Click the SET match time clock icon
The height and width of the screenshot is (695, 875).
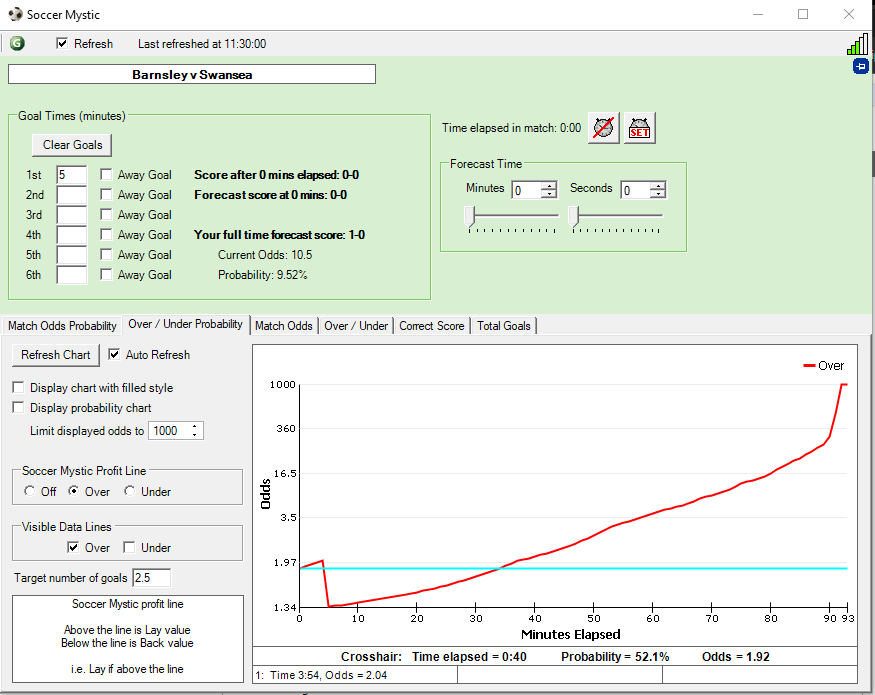click(x=640, y=128)
